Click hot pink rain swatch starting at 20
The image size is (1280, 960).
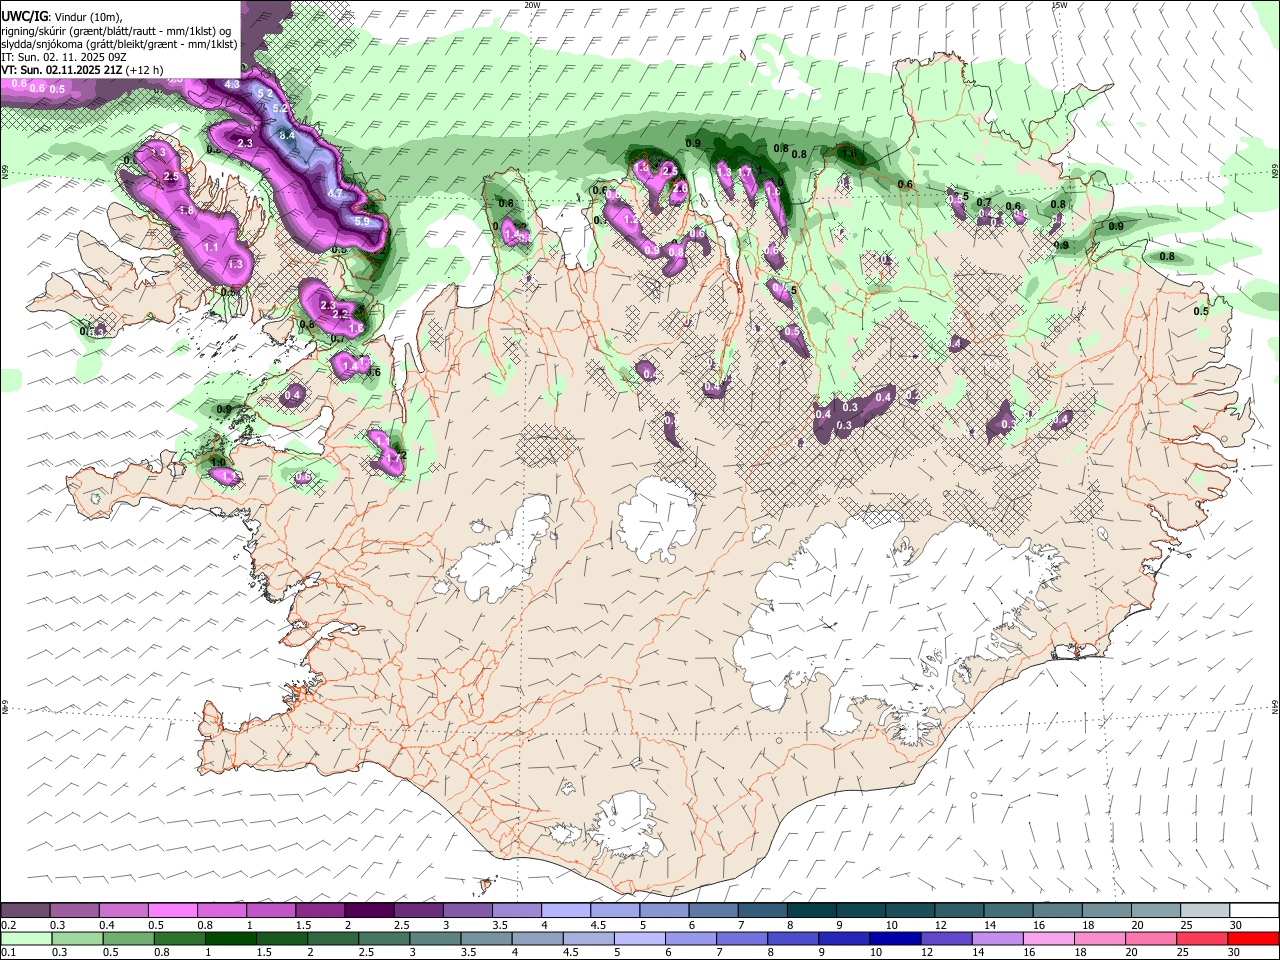pos(1152,939)
